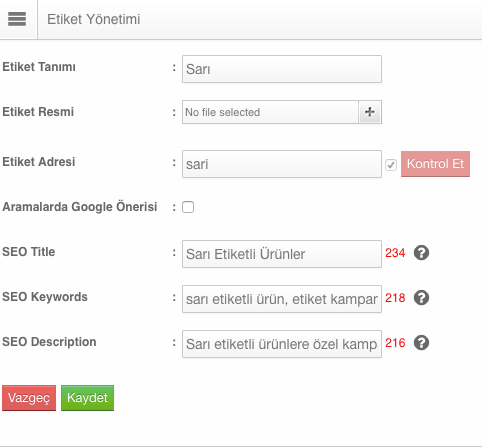Focus the Etiket Tanımı field containing Sarı

[282, 69]
